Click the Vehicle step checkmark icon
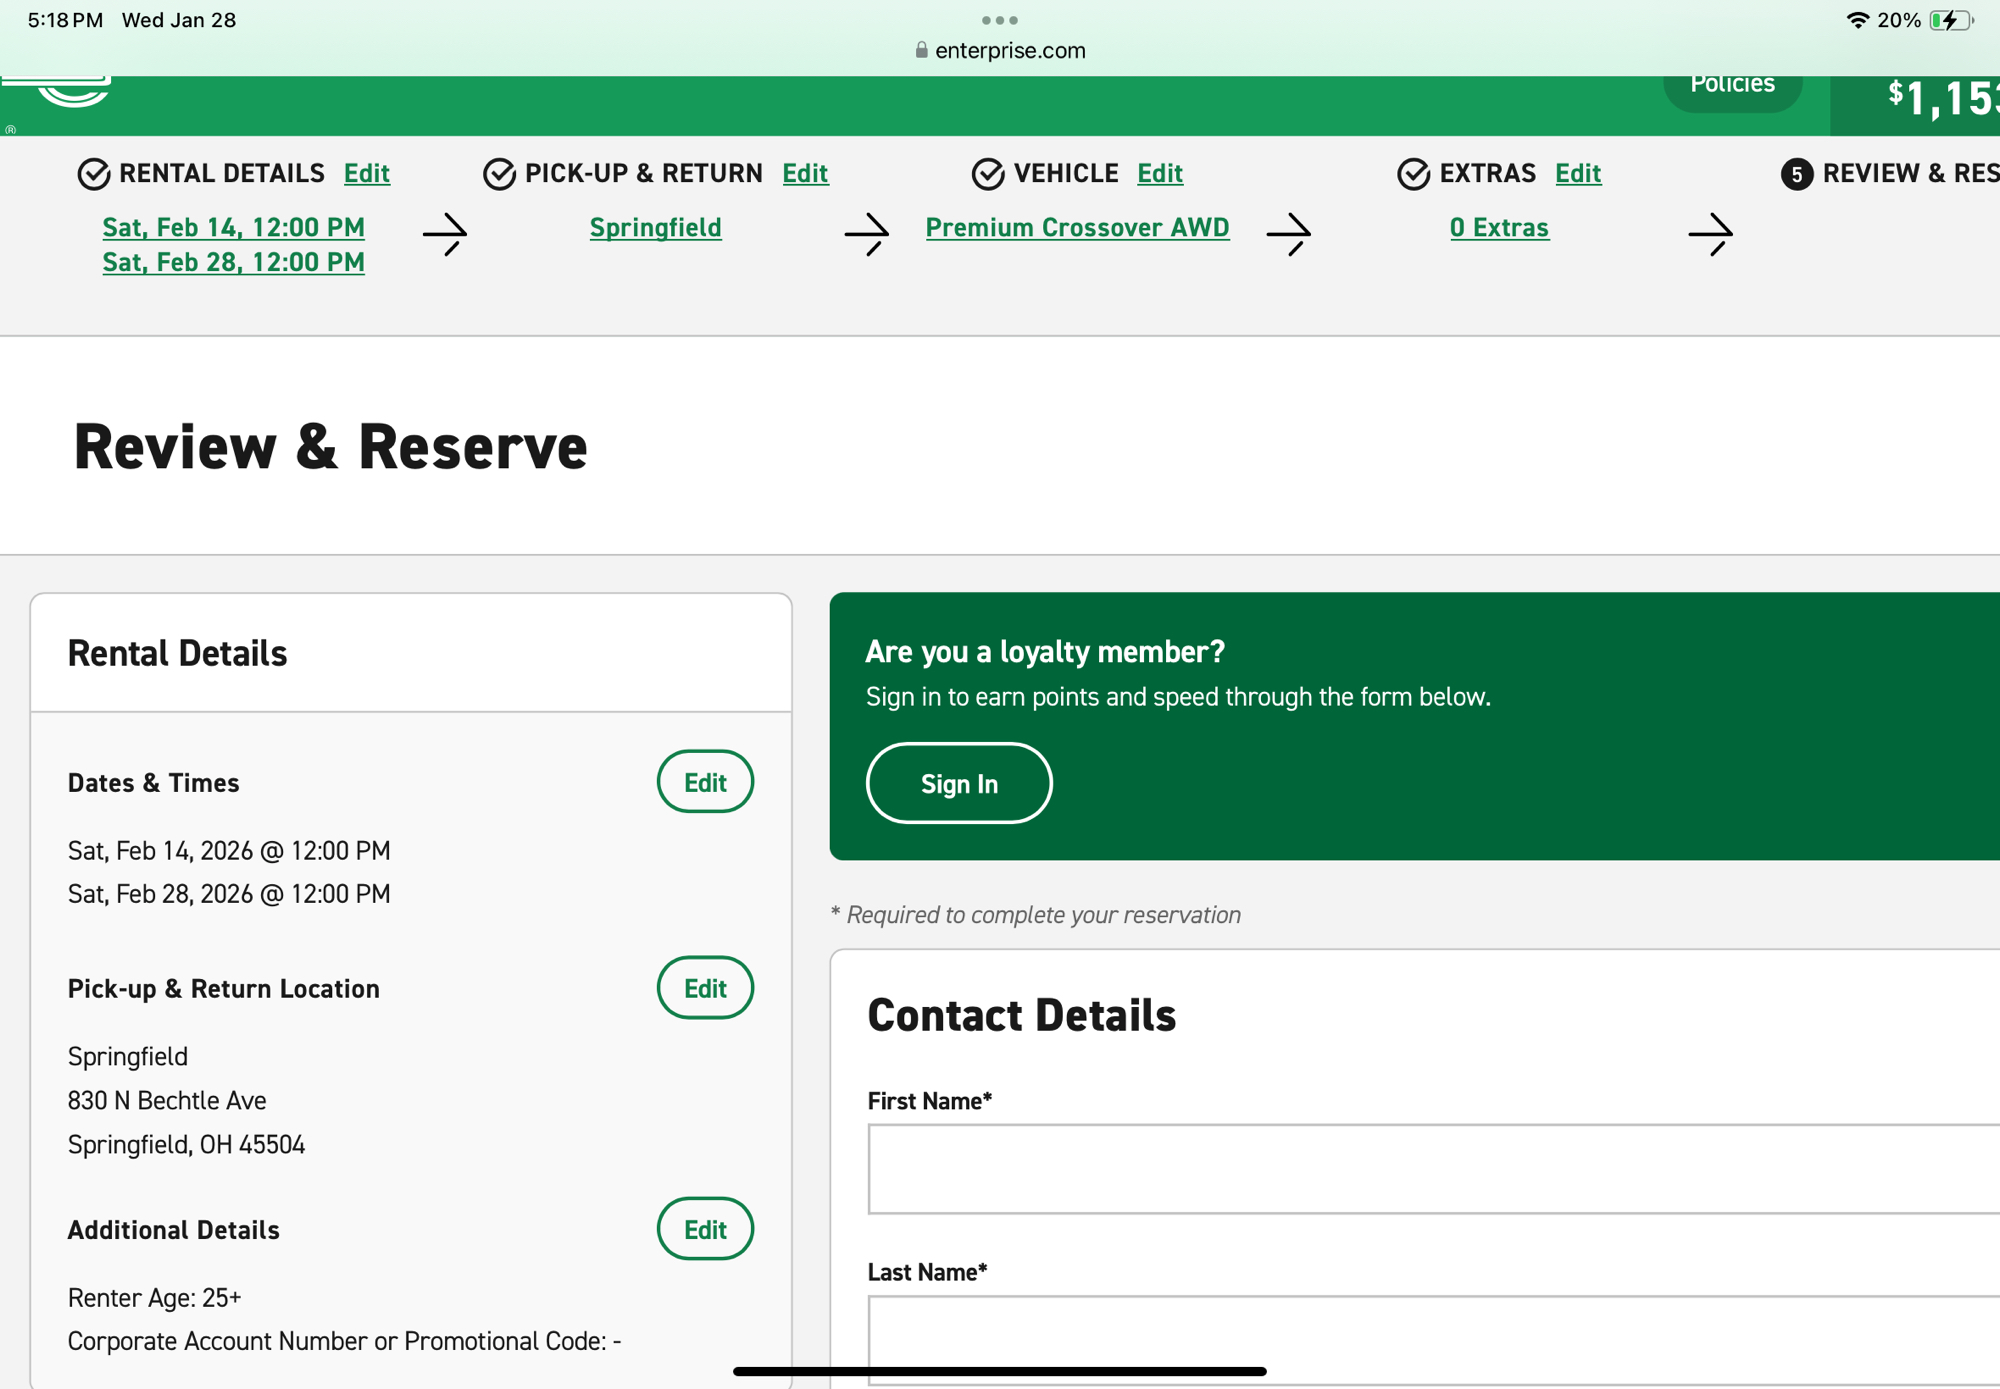 [x=988, y=174]
